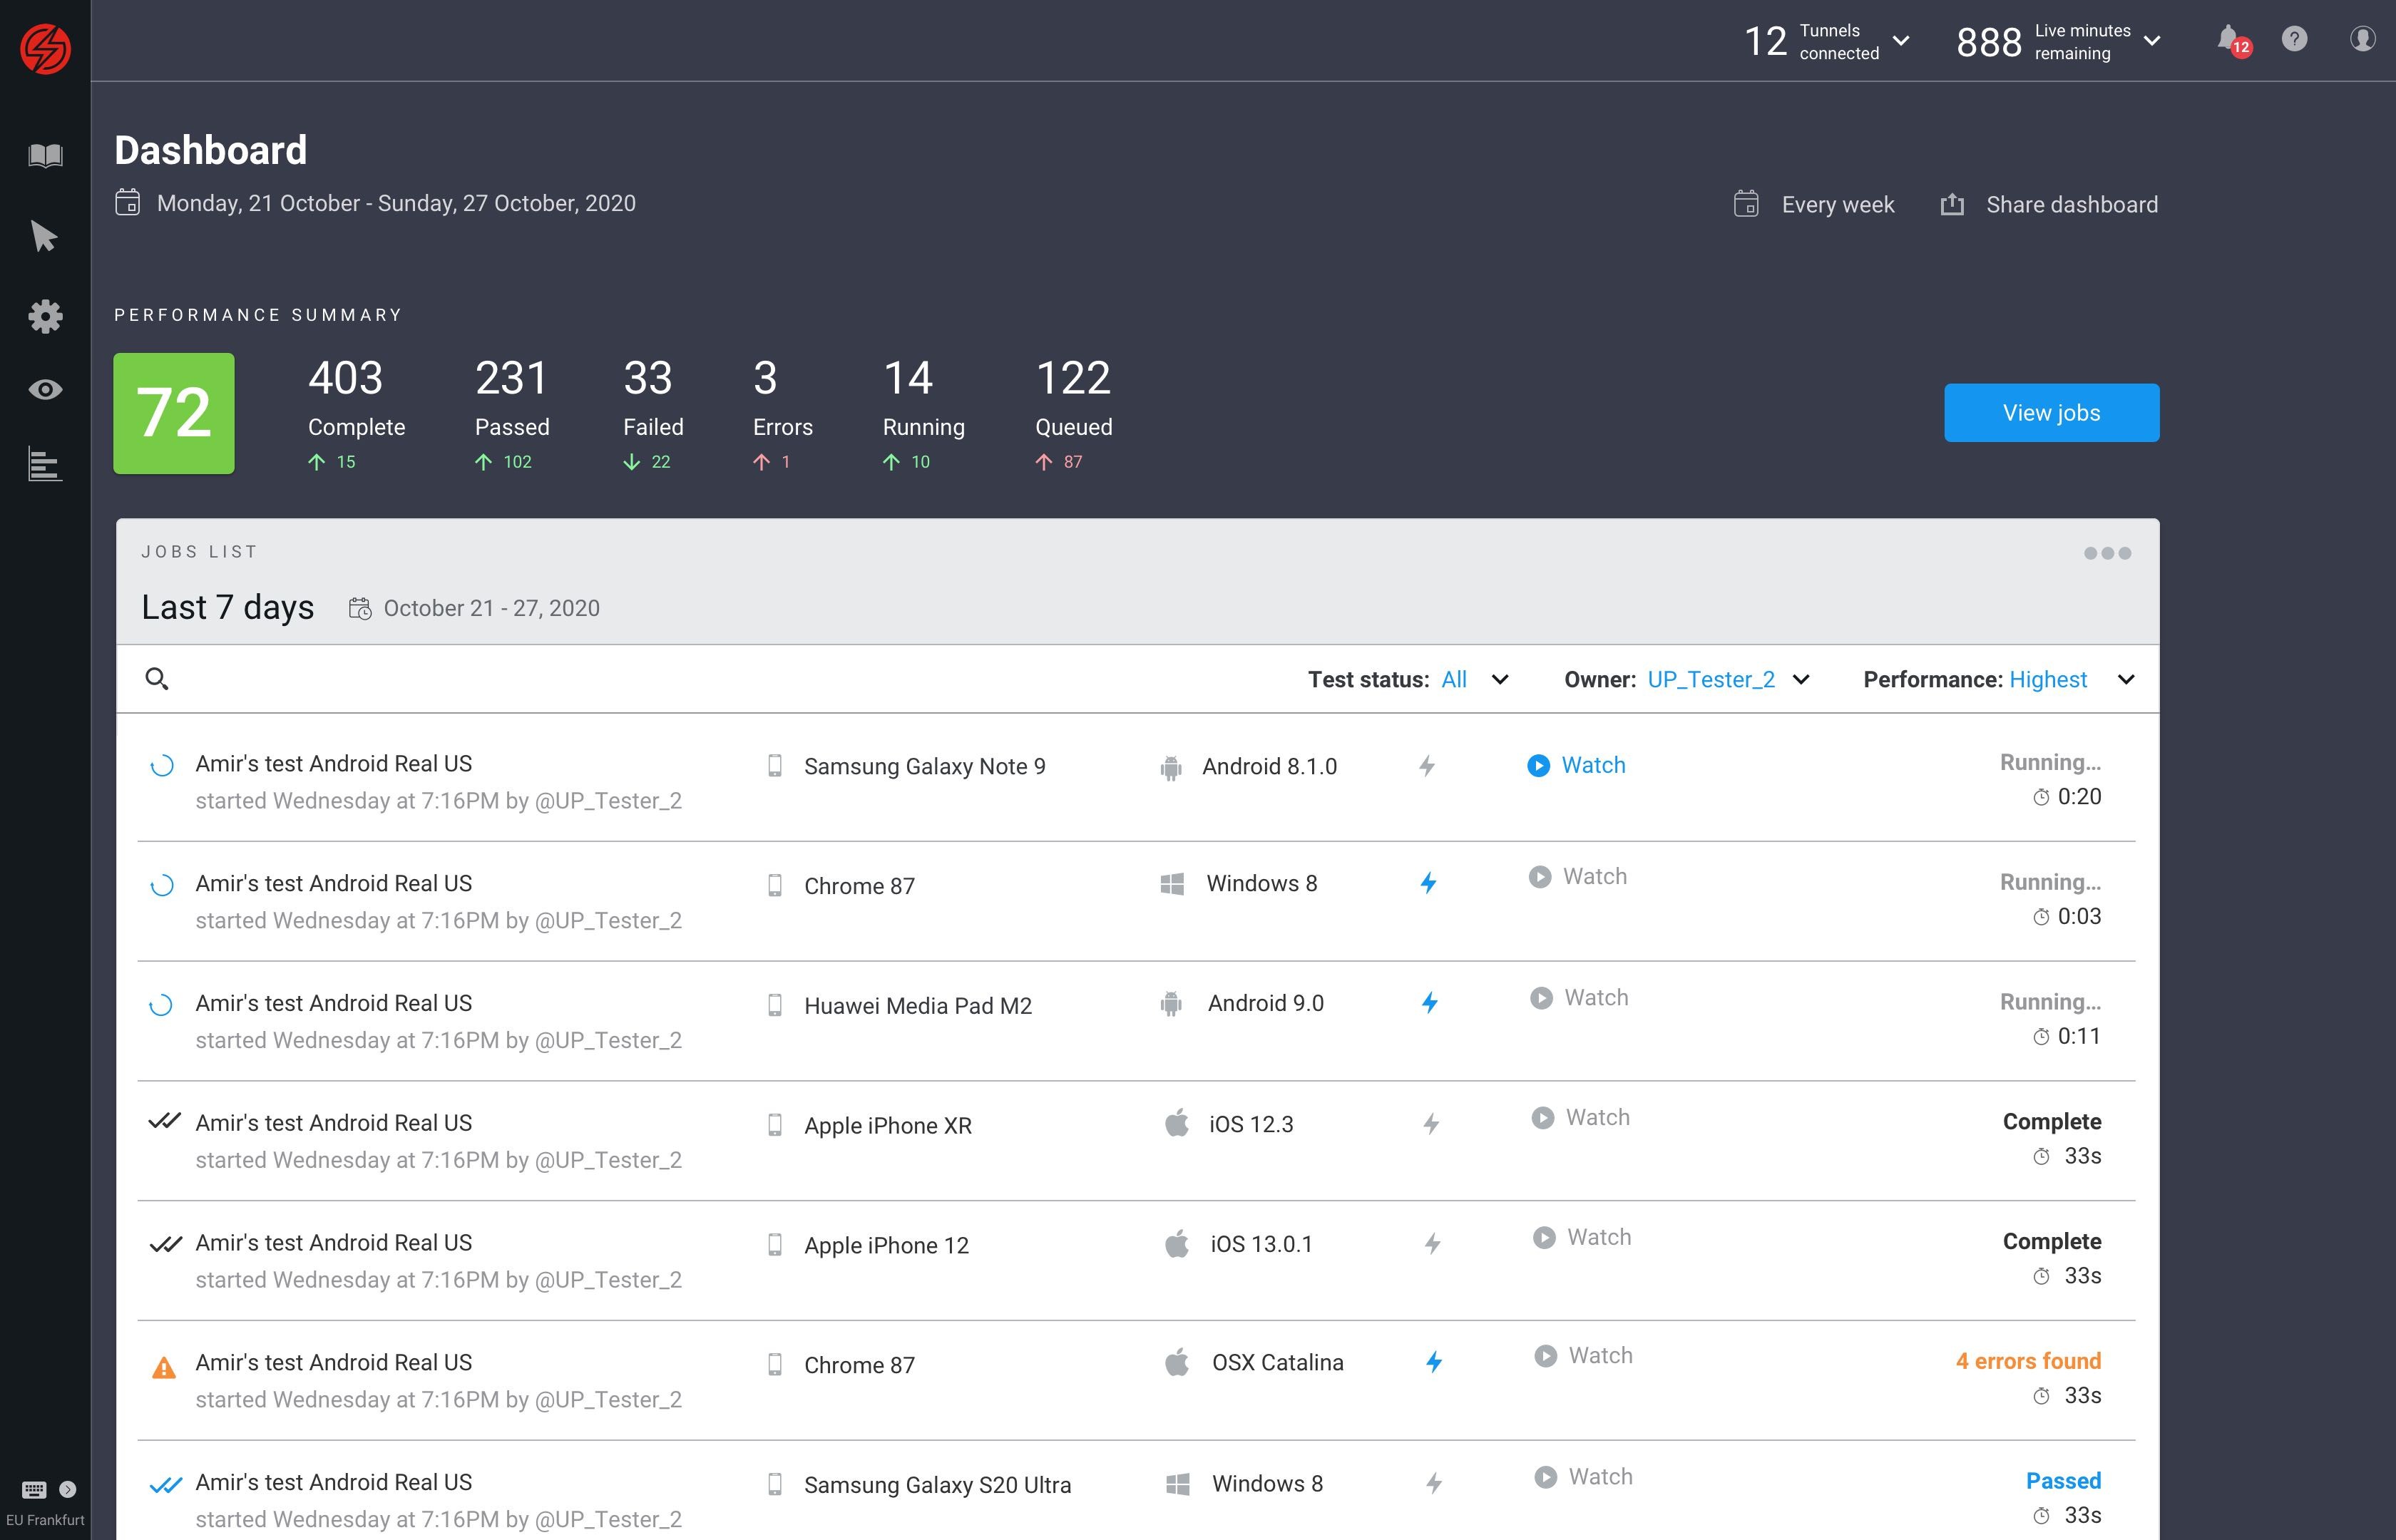Click the jobs list search field
The height and width of the screenshot is (1540, 2396).
click(x=600, y=680)
